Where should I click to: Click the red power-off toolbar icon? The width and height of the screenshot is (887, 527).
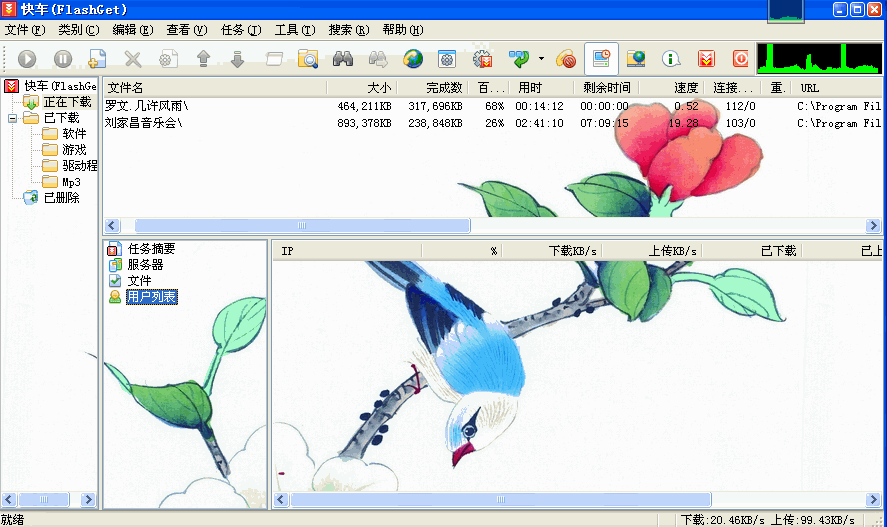[x=740, y=59]
